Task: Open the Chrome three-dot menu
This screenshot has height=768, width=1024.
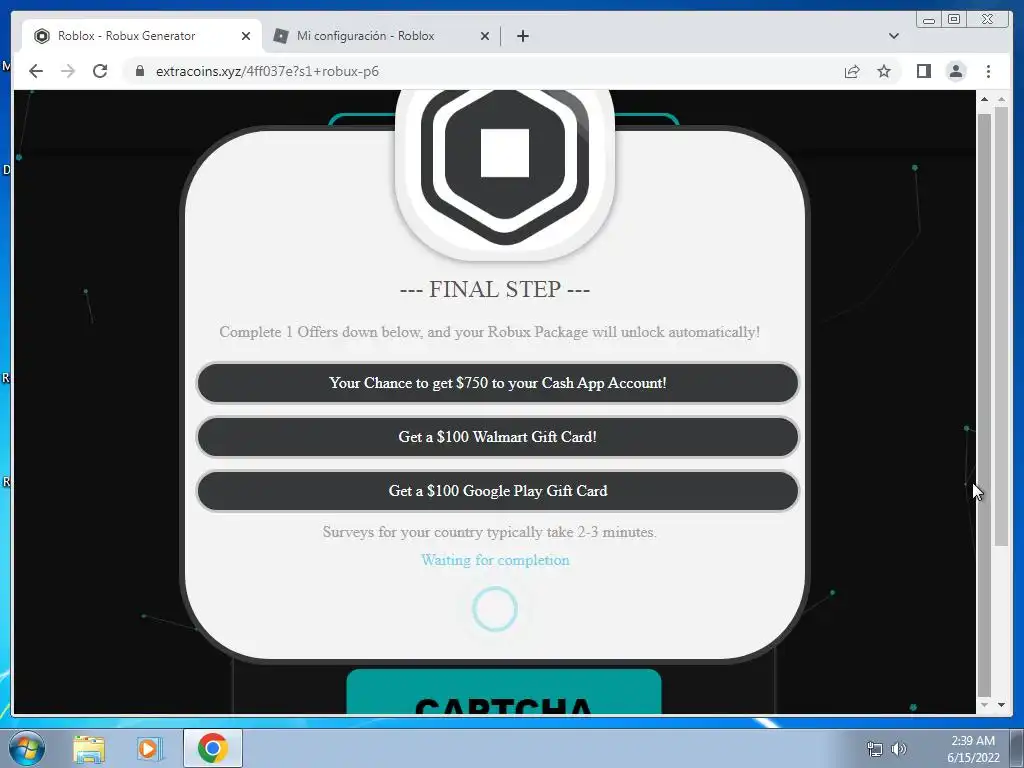Action: click(988, 71)
